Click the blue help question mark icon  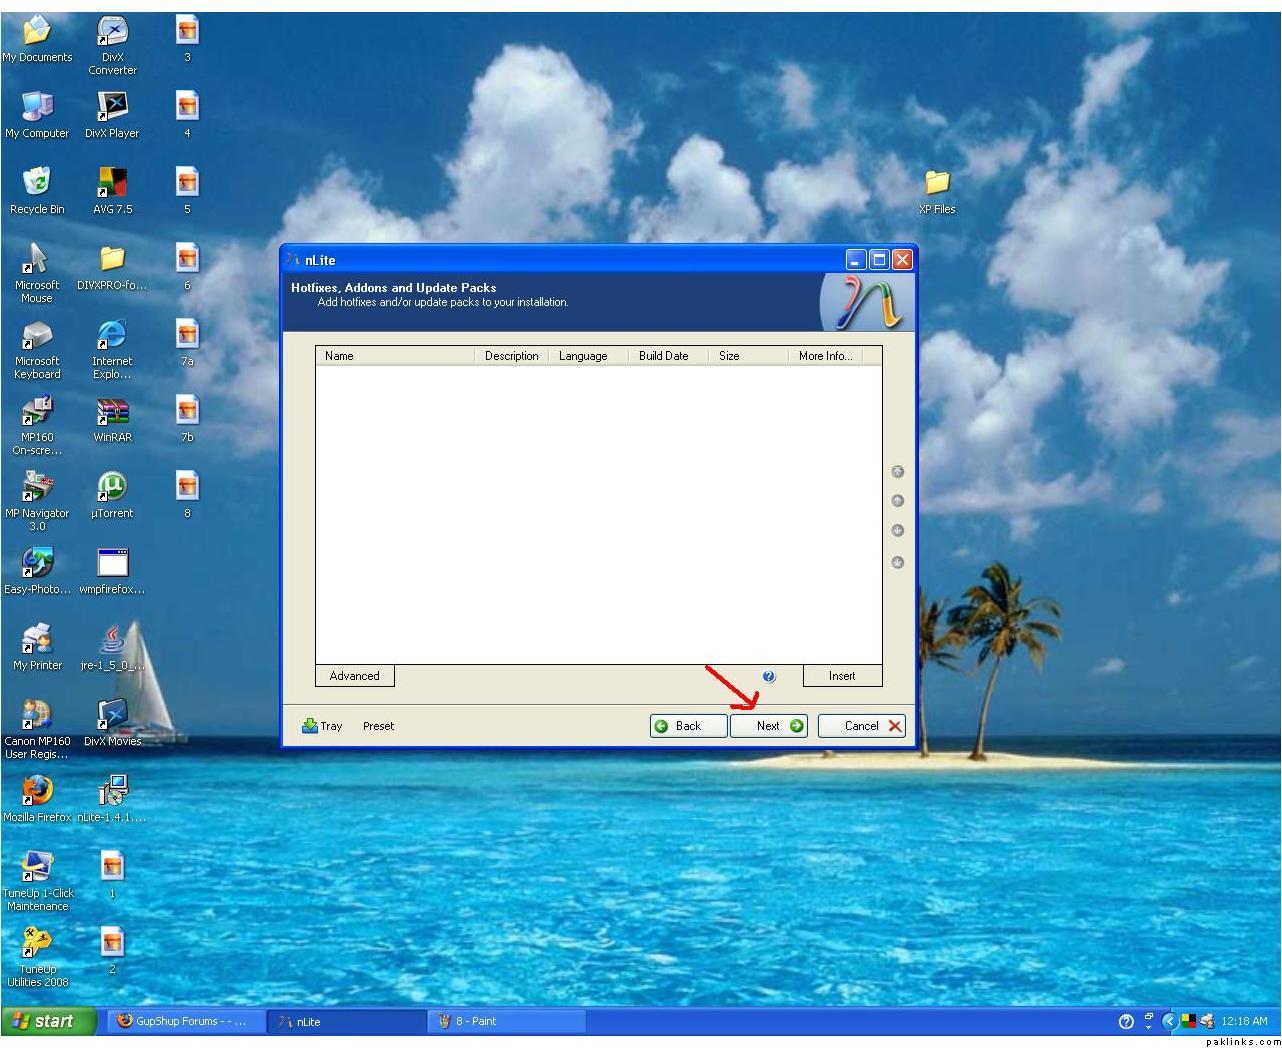[x=768, y=677]
